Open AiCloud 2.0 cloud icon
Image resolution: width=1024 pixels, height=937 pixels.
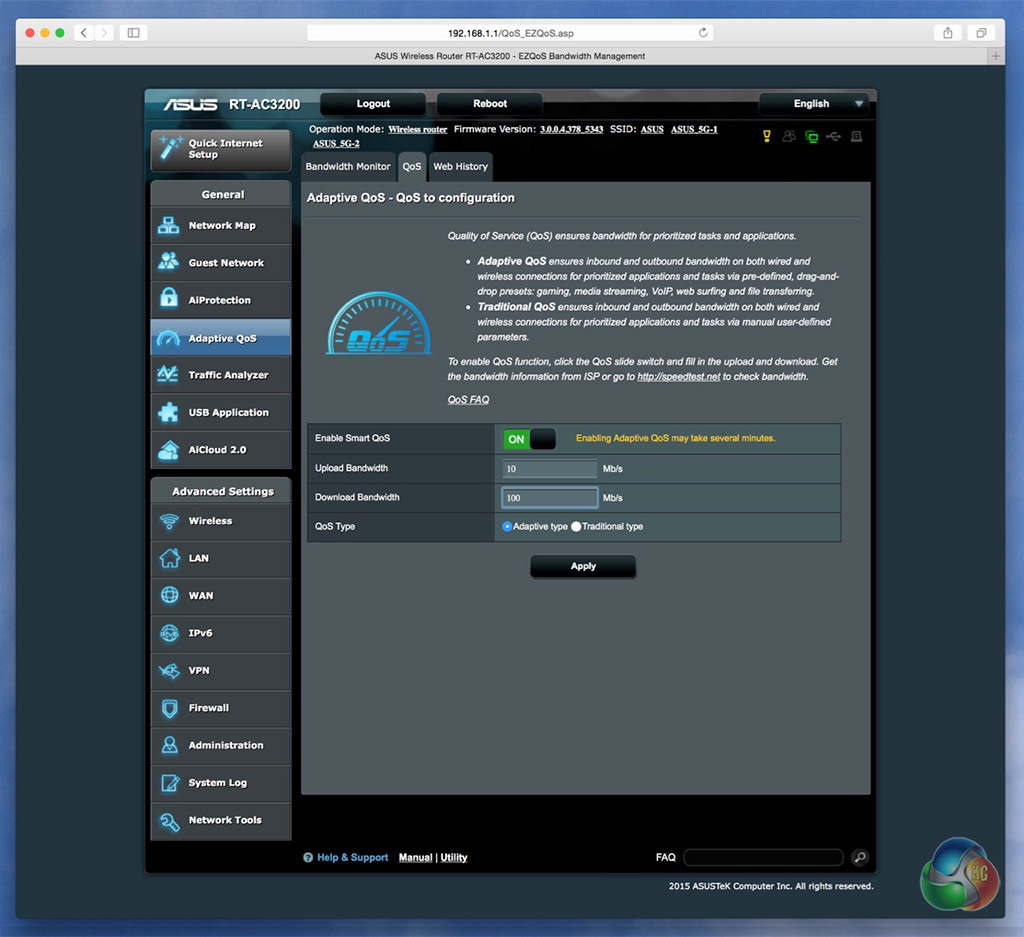click(x=168, y=449)
